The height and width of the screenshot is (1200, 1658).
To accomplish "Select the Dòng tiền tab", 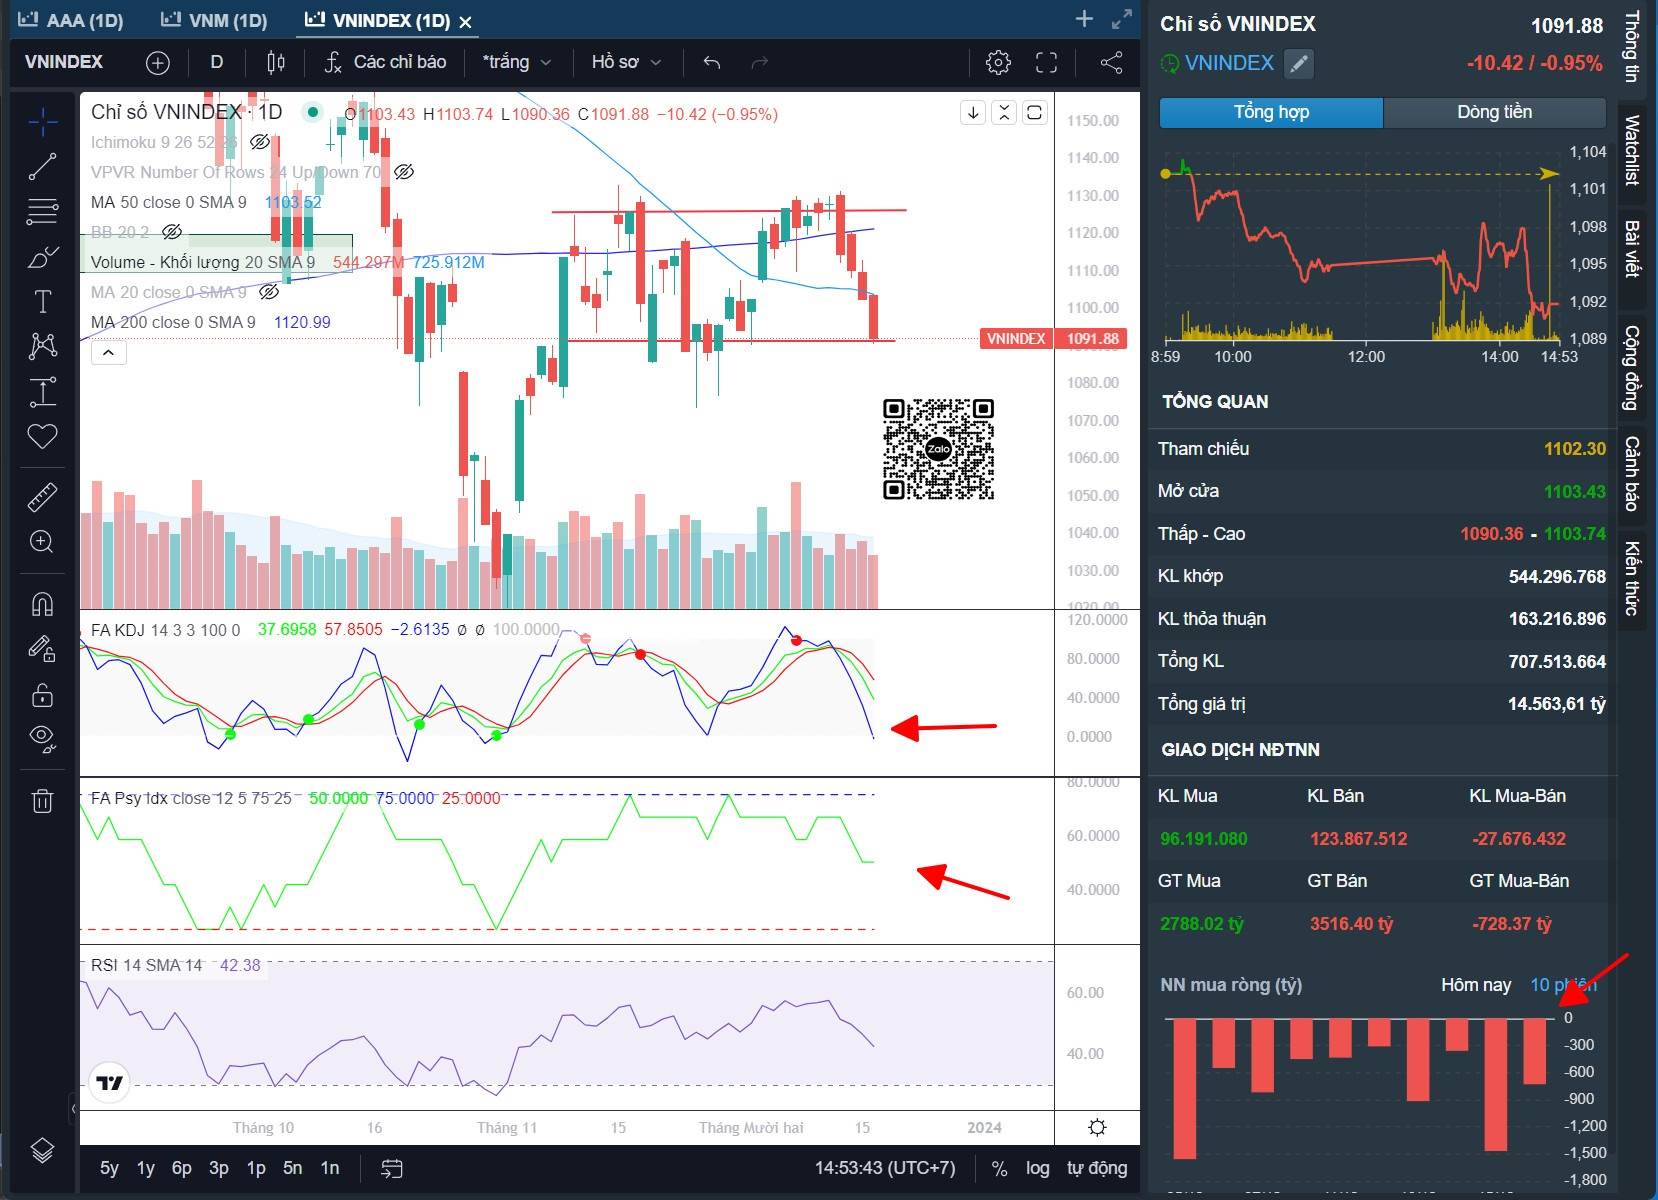I will click(1494, 112).
